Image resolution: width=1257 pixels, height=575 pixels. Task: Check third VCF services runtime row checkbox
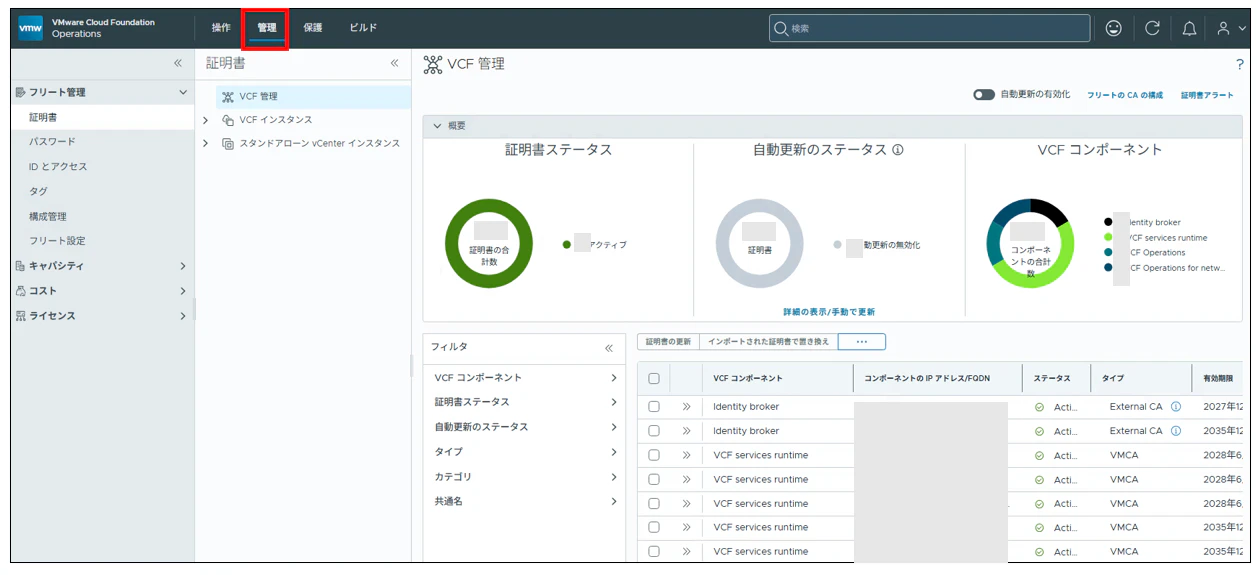pyautogui.click(x=654, y=503)
